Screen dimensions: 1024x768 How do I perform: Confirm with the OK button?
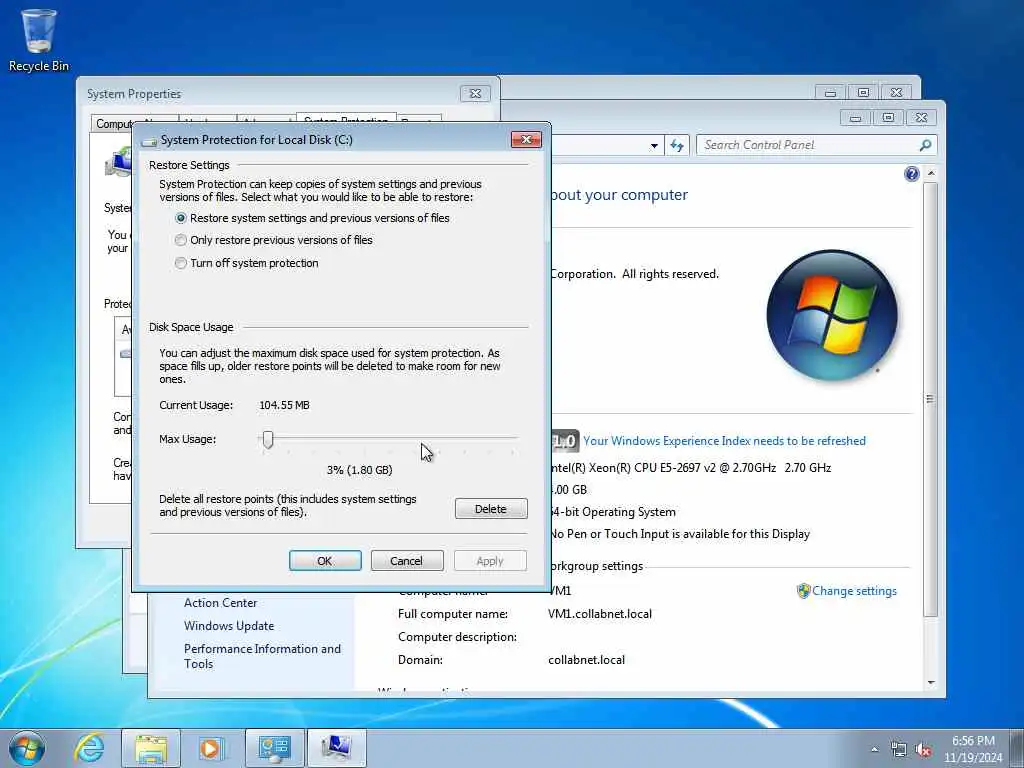tap(325, 561)
